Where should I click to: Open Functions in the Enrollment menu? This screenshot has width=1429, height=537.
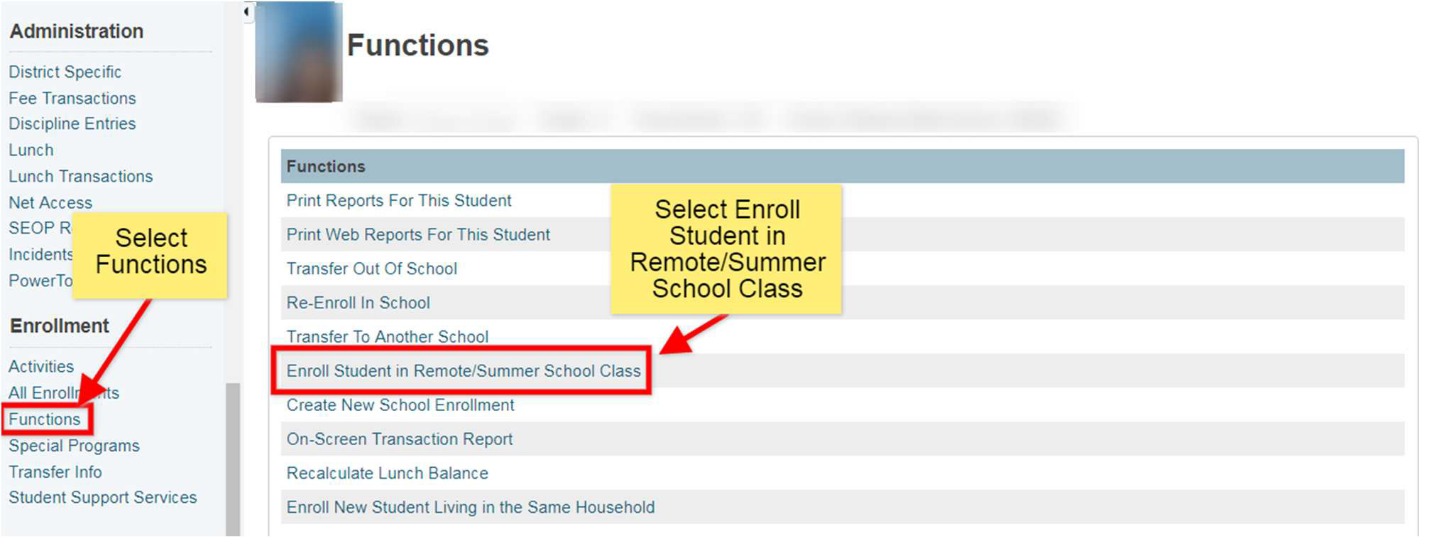click(45, 419)
